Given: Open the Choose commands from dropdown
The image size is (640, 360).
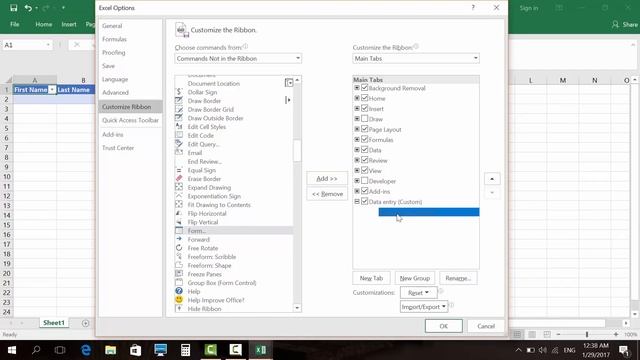Looking at the screenshot, I should [238, 58].
